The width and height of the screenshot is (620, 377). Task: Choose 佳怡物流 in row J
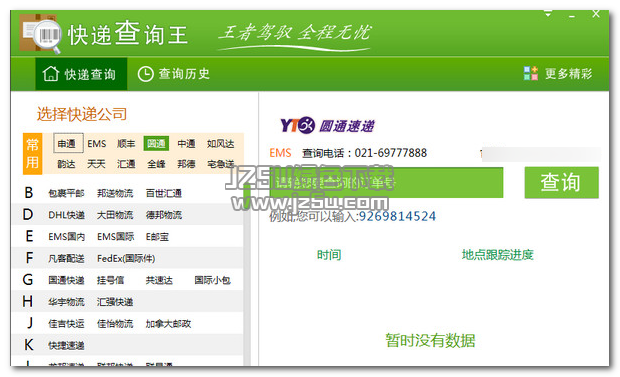pos(115,324)
